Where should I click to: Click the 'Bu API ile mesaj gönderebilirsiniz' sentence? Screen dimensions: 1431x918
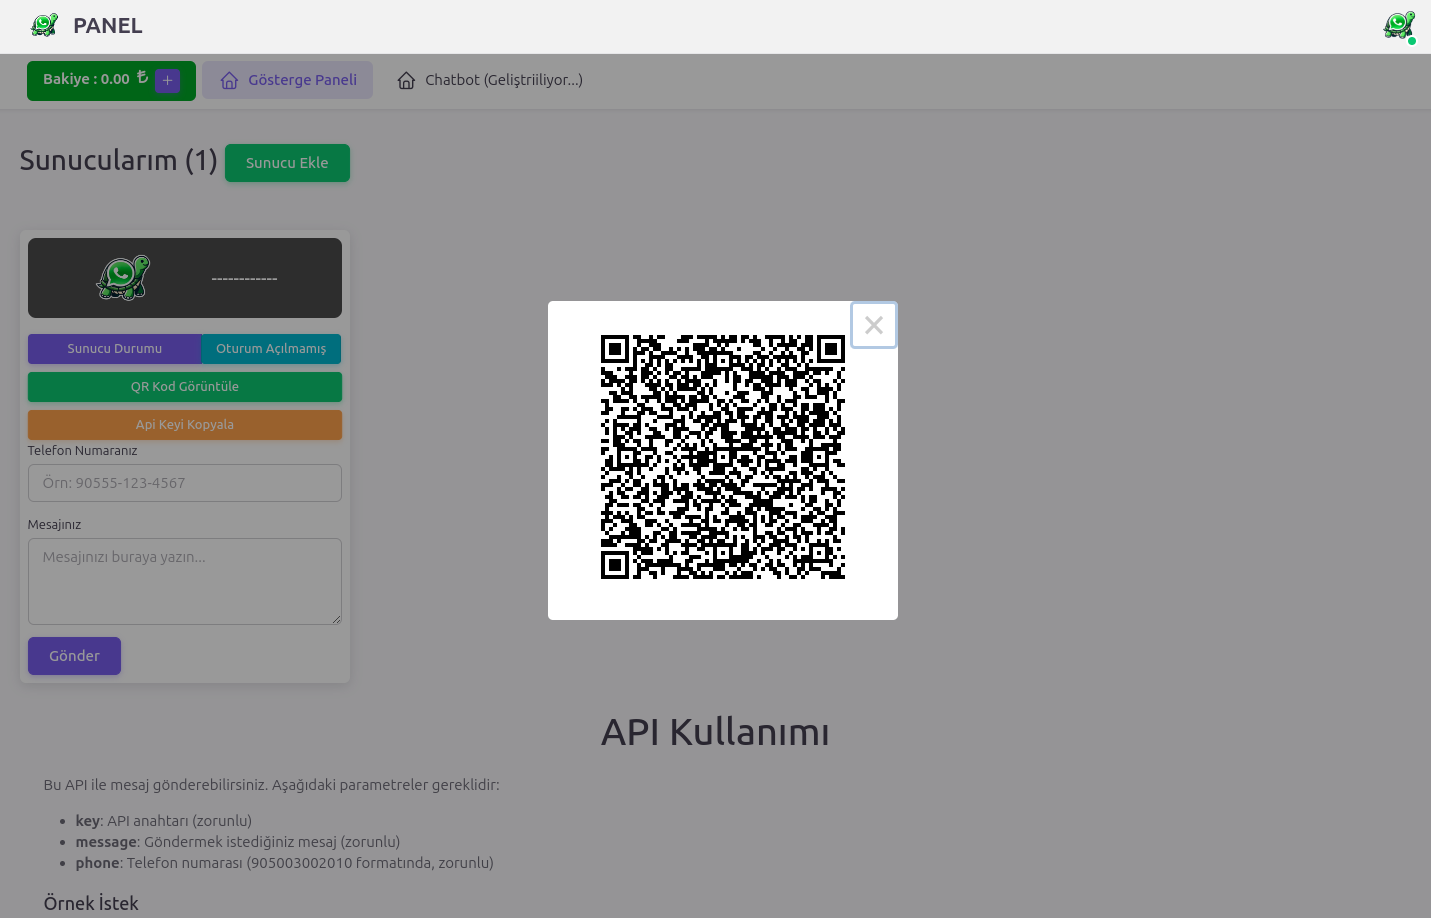(271, 785)
